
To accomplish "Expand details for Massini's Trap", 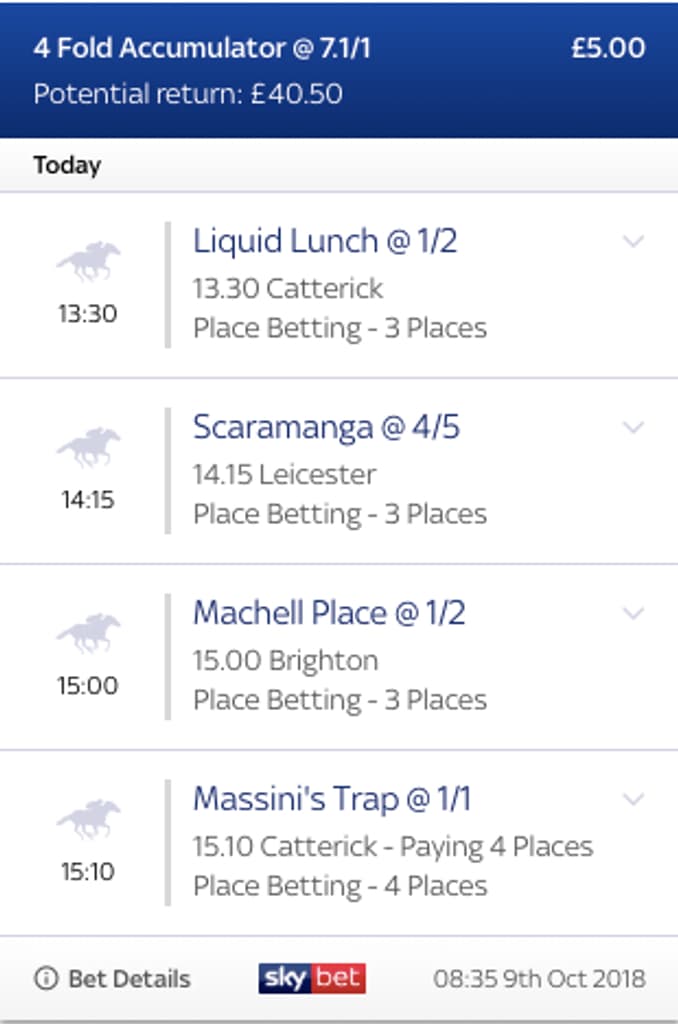I will pos(630,799).
